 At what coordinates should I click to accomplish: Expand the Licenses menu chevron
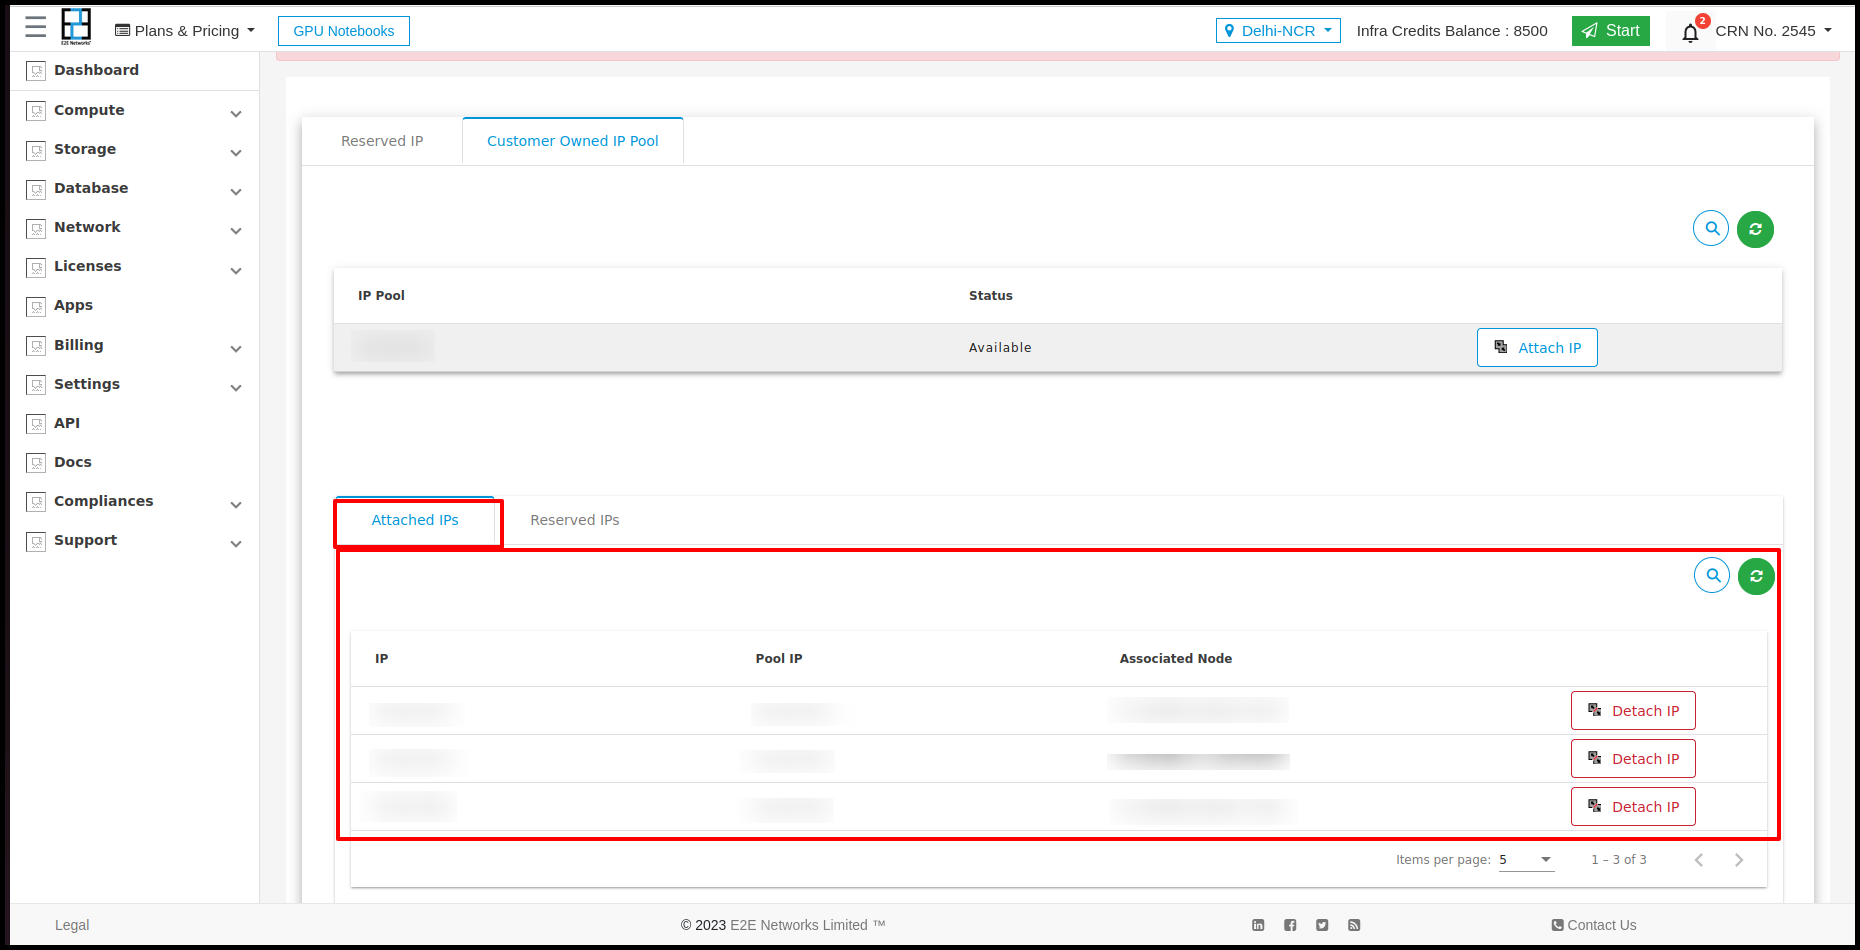236,271
